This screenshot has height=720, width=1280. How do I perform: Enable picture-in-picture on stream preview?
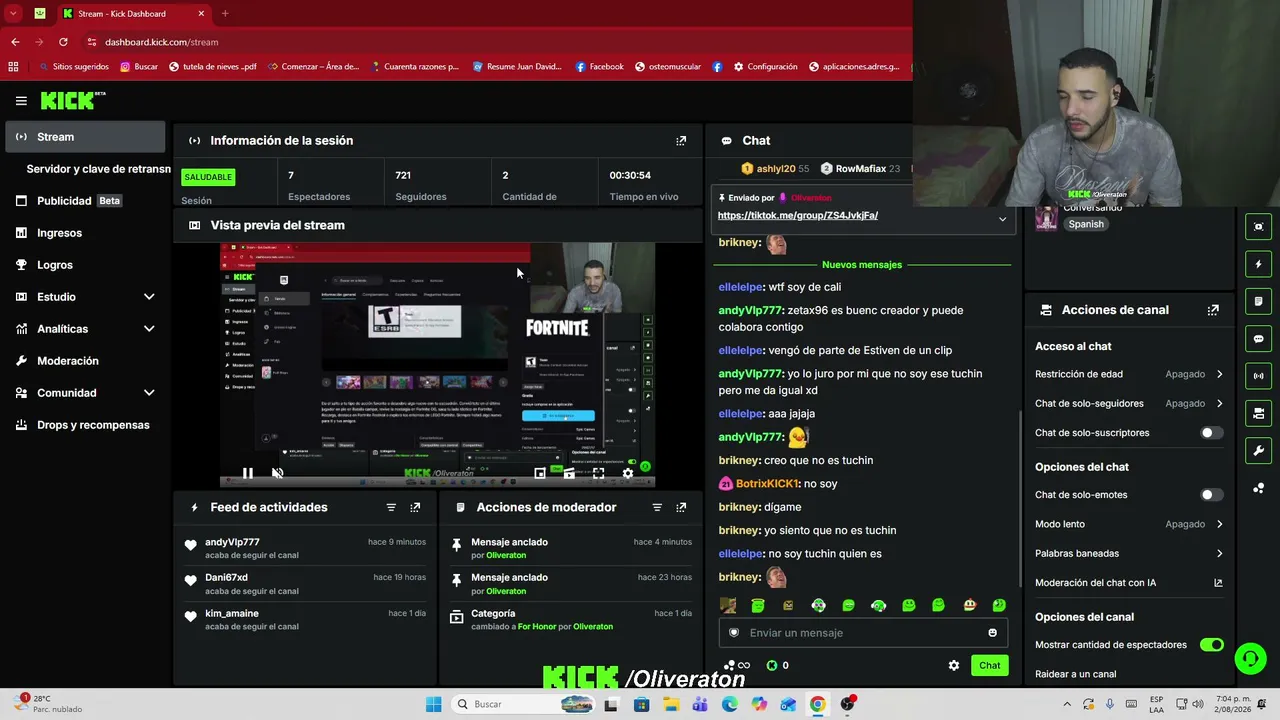coord(540,473)
